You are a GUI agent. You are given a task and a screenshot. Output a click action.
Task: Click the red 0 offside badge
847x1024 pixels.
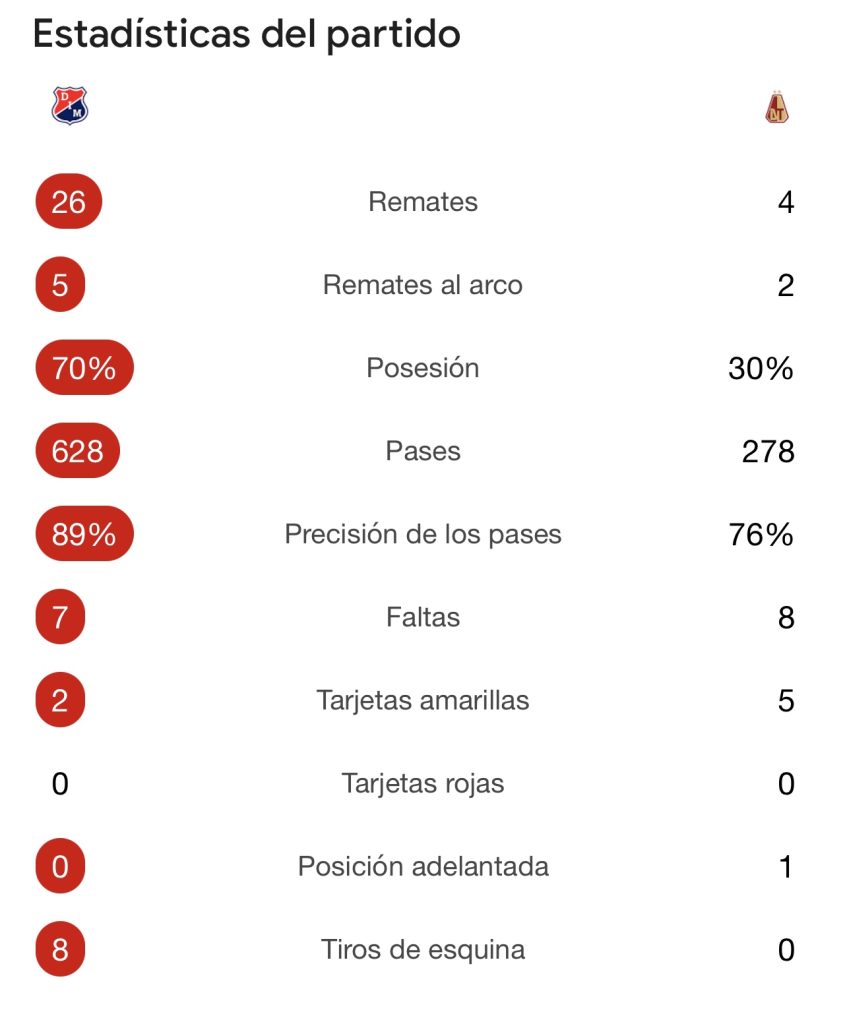(60, 866)
